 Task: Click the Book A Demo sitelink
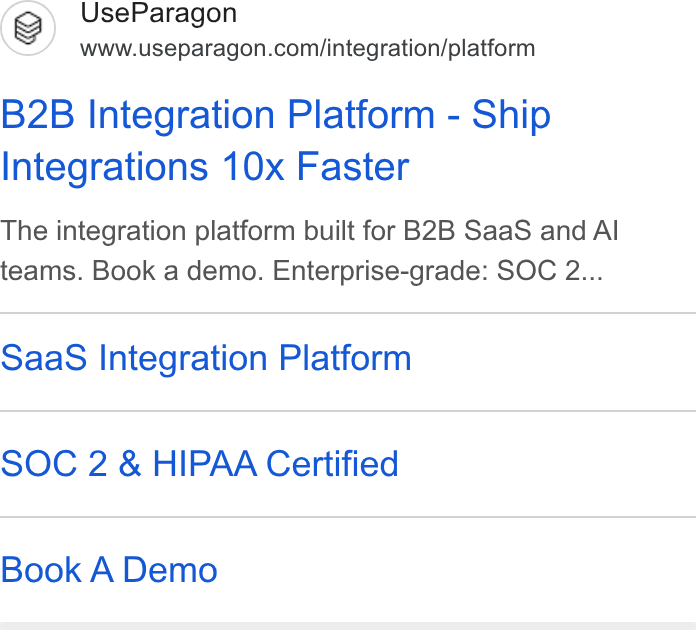109,570
